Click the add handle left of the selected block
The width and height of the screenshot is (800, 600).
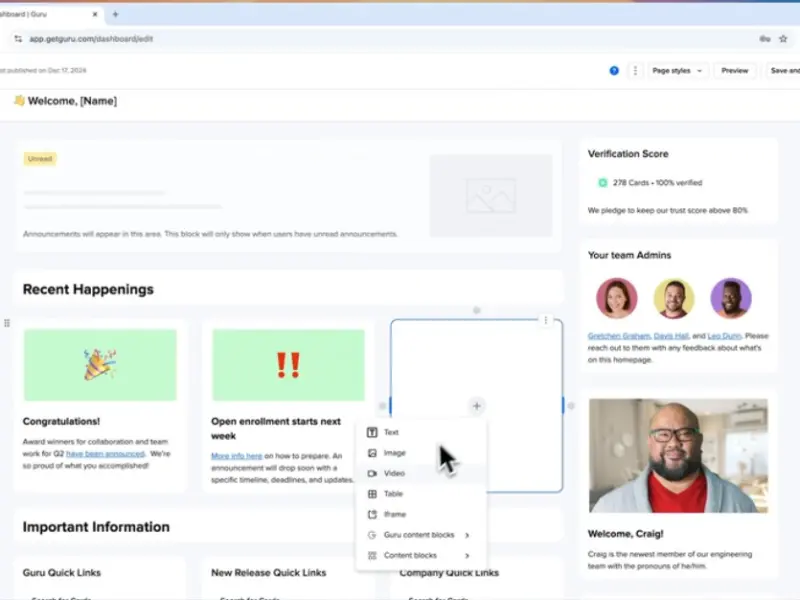pos(382,406)
